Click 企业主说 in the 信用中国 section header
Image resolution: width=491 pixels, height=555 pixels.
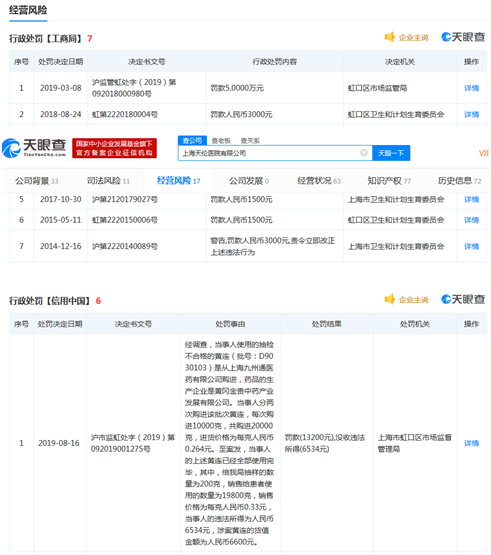(x=414, y=300)
